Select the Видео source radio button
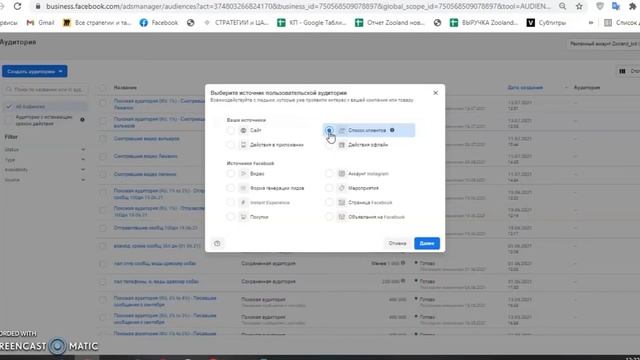 click(x=231, y=173)
